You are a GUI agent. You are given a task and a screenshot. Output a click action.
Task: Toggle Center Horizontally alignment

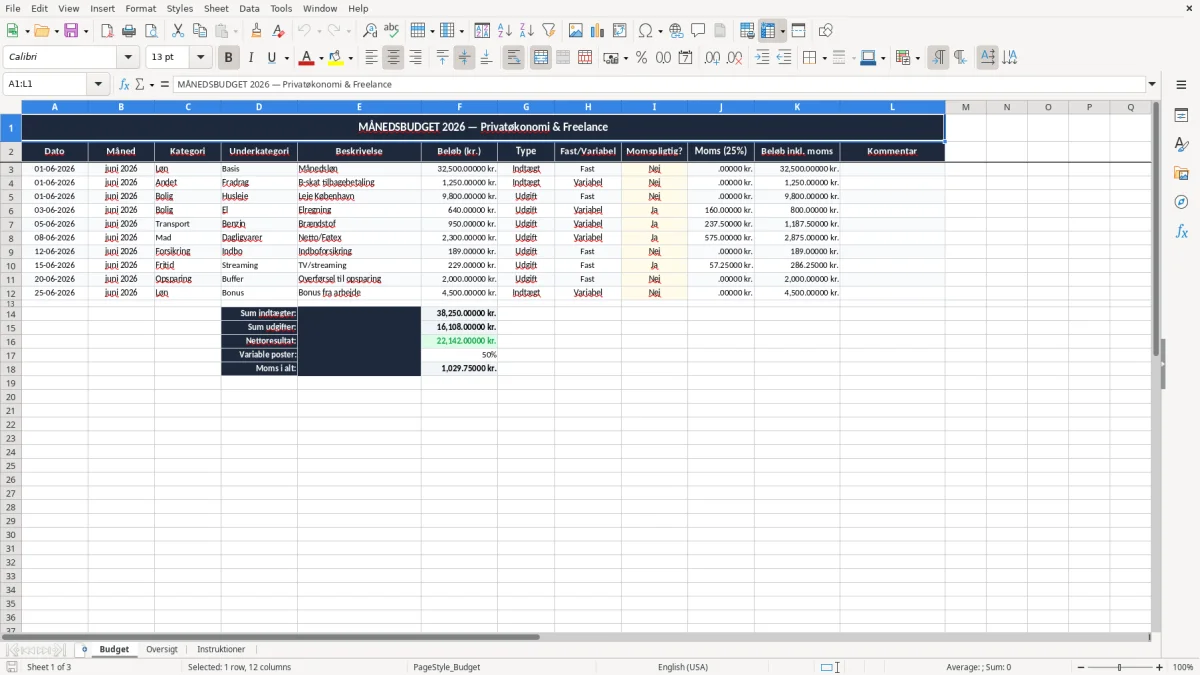tap(393, 58)
